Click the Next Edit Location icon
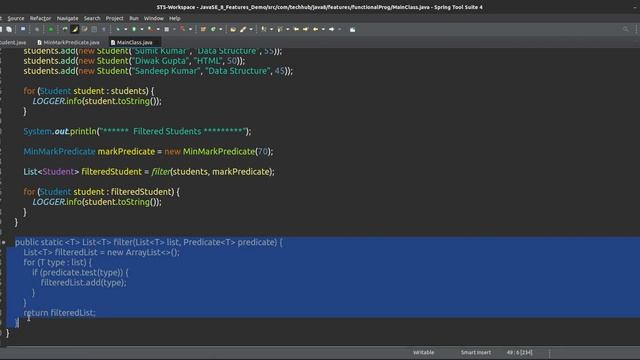The image size is (640, 360). point(305,29)
